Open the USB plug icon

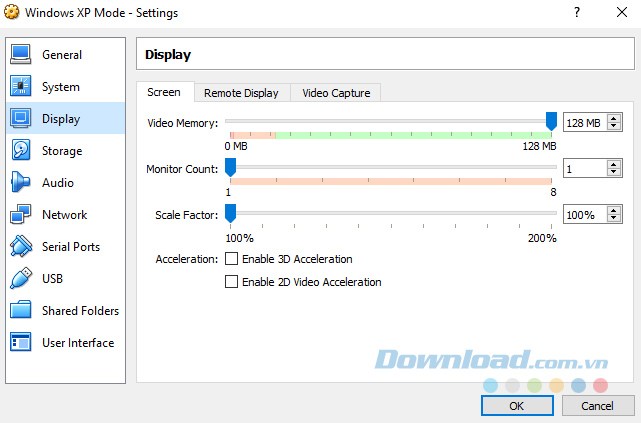pyautogui.click(x=20, y=278)
